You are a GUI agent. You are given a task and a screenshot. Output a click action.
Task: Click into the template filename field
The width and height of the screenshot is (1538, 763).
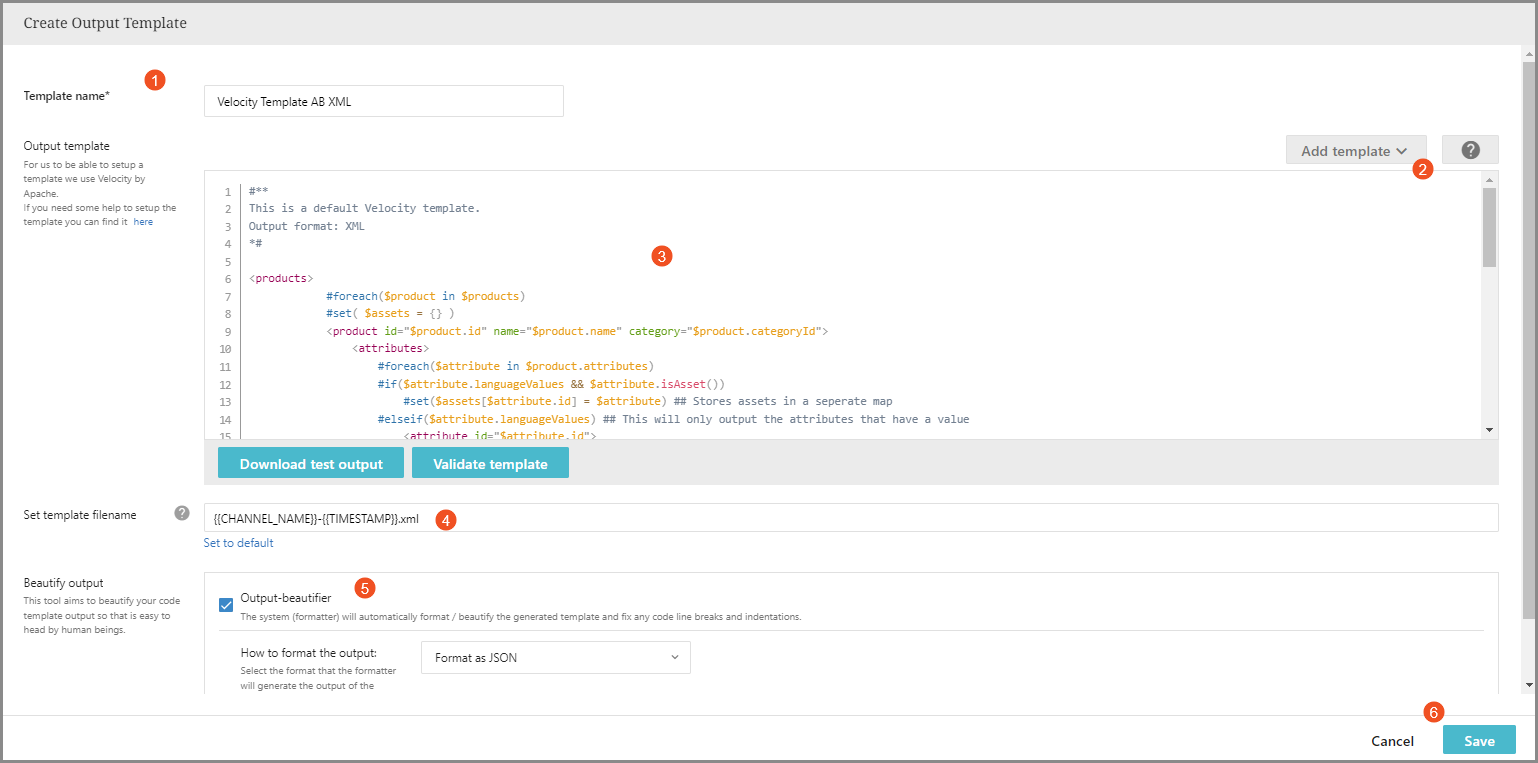point(850,518)
